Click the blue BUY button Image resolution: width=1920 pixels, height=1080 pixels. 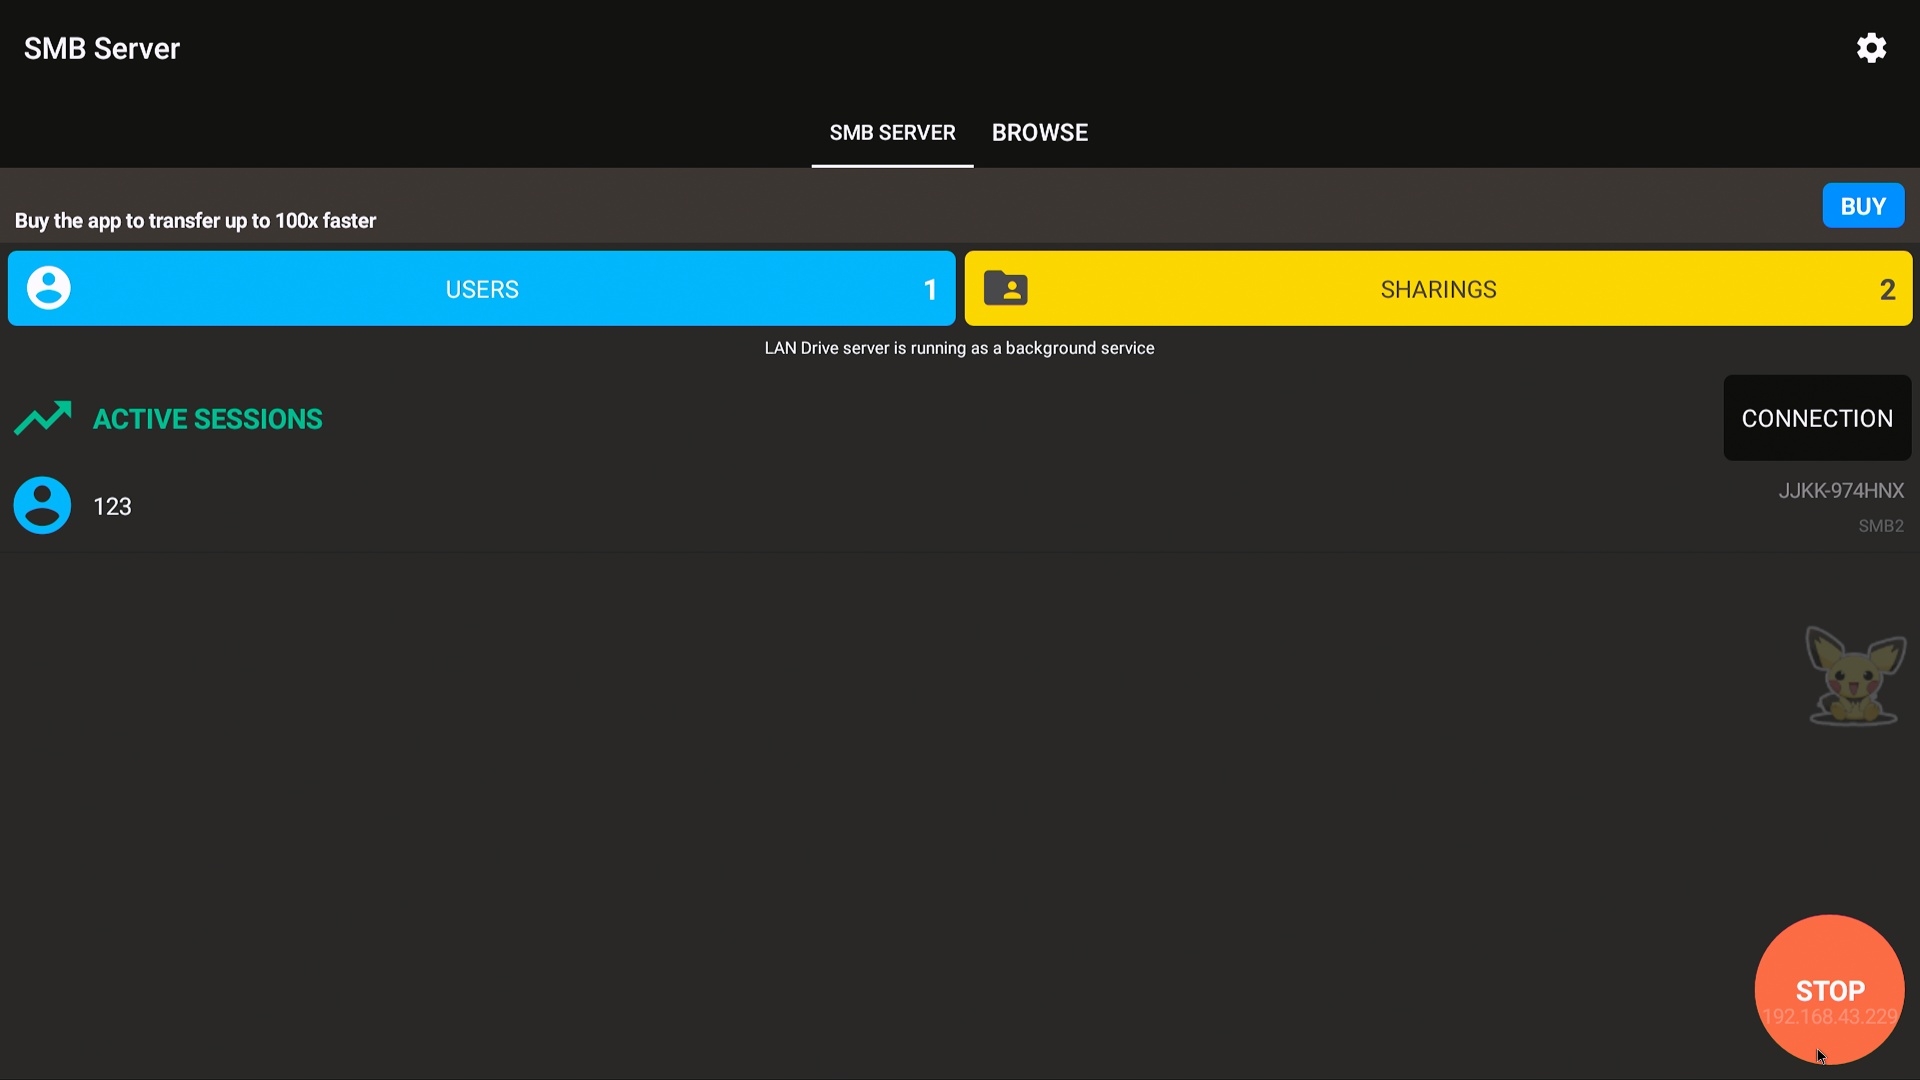(x=1863, y=206)
